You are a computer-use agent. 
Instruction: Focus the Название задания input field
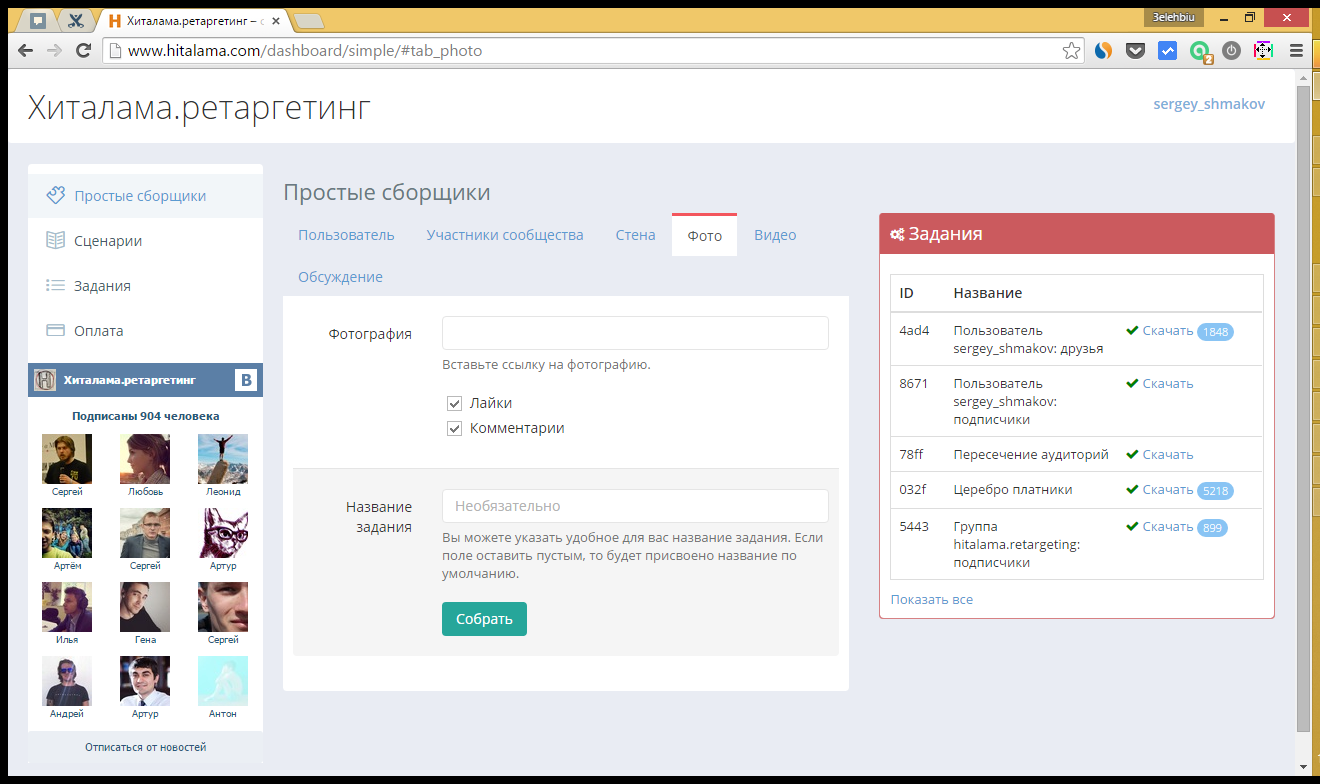(635, 506)
